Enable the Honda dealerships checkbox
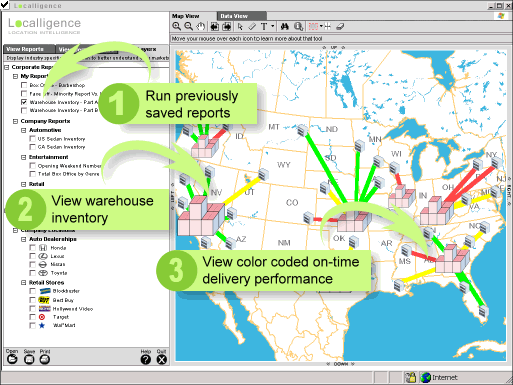 point(32,248)
